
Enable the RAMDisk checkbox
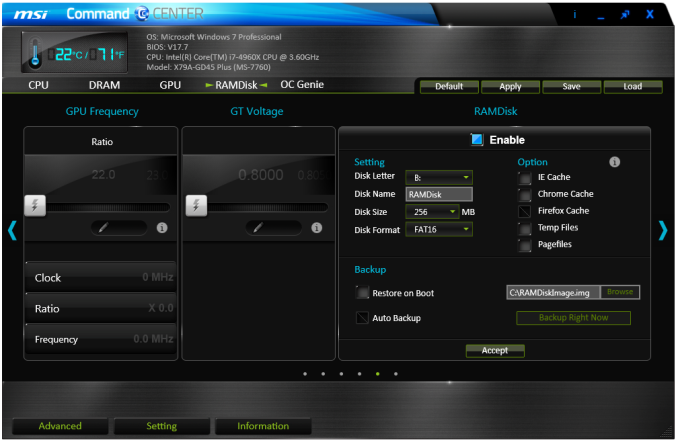477,140
